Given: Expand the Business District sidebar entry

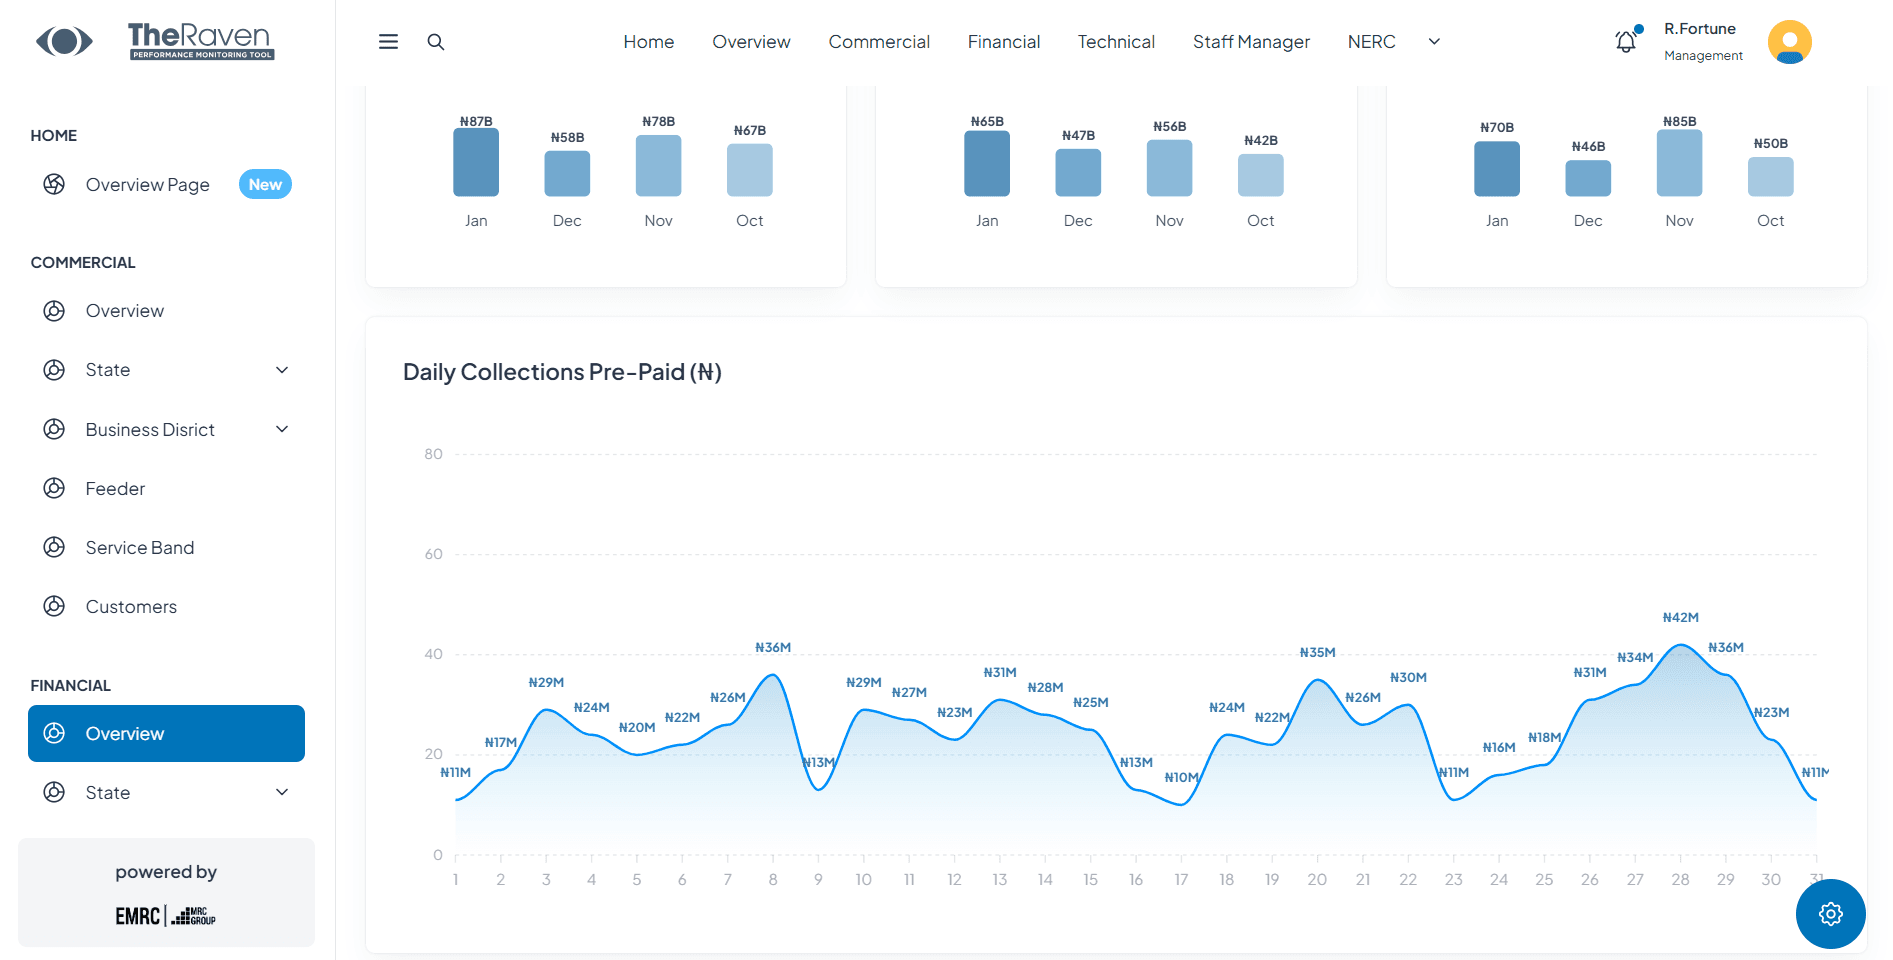Looking at the screenshot, I should tap(282, 429).
